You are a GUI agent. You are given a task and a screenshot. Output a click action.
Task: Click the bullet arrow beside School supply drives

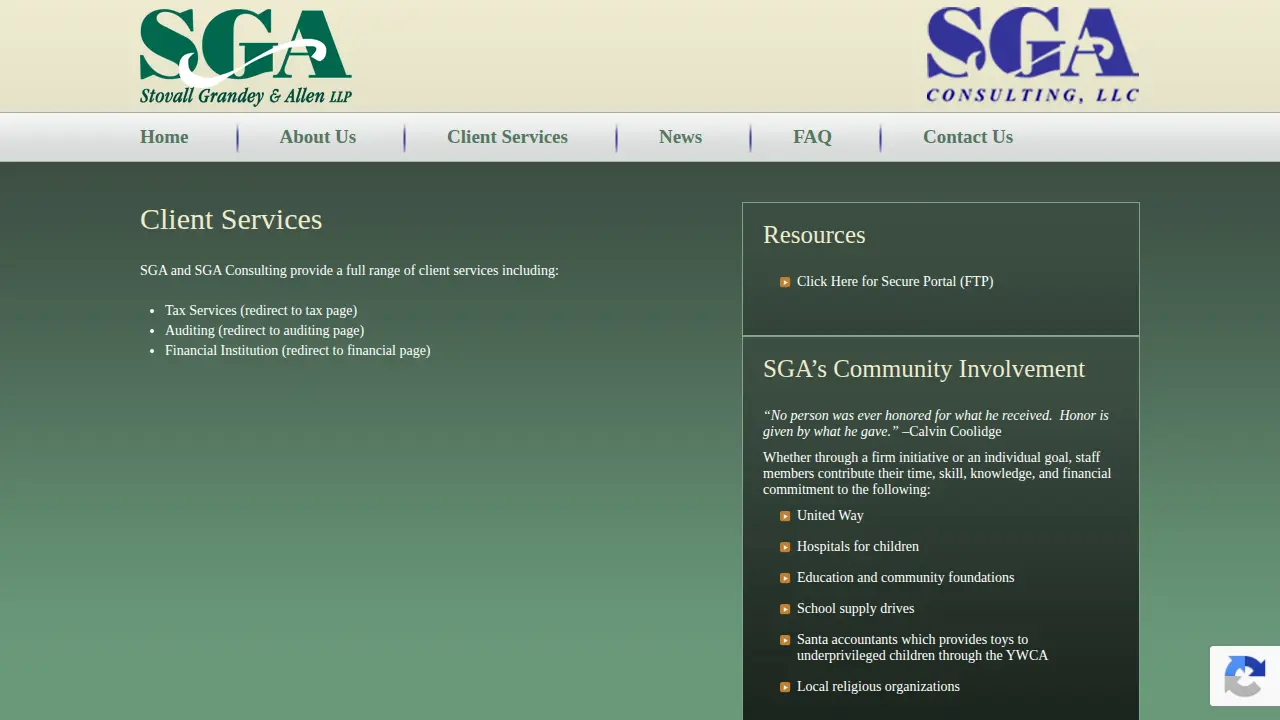785,609
